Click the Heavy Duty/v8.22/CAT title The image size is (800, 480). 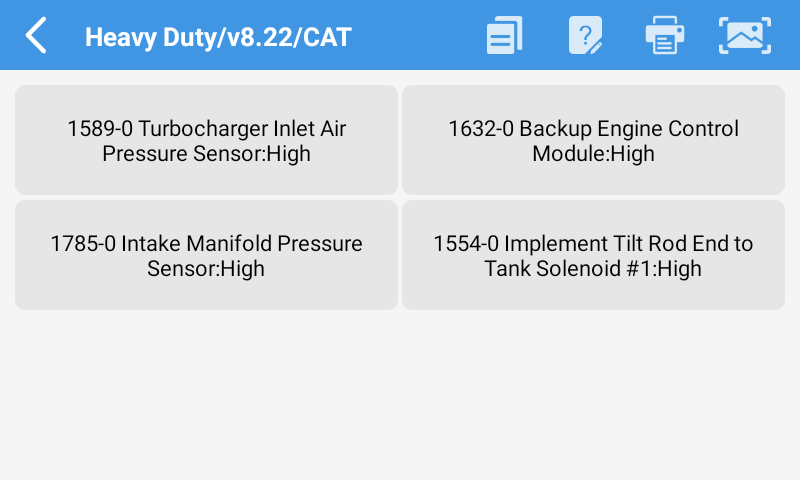coord(218,38)
